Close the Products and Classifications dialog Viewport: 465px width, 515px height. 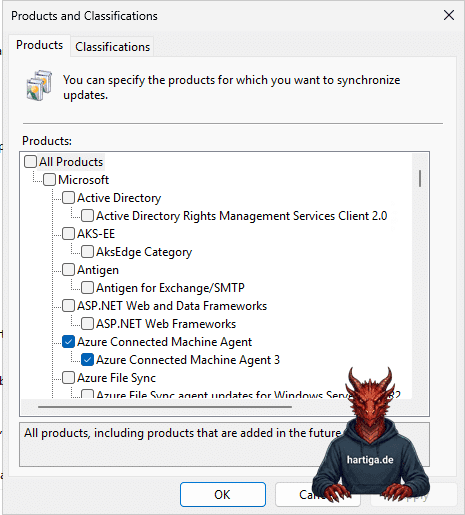pyautogui.click(x=449, y=15)
